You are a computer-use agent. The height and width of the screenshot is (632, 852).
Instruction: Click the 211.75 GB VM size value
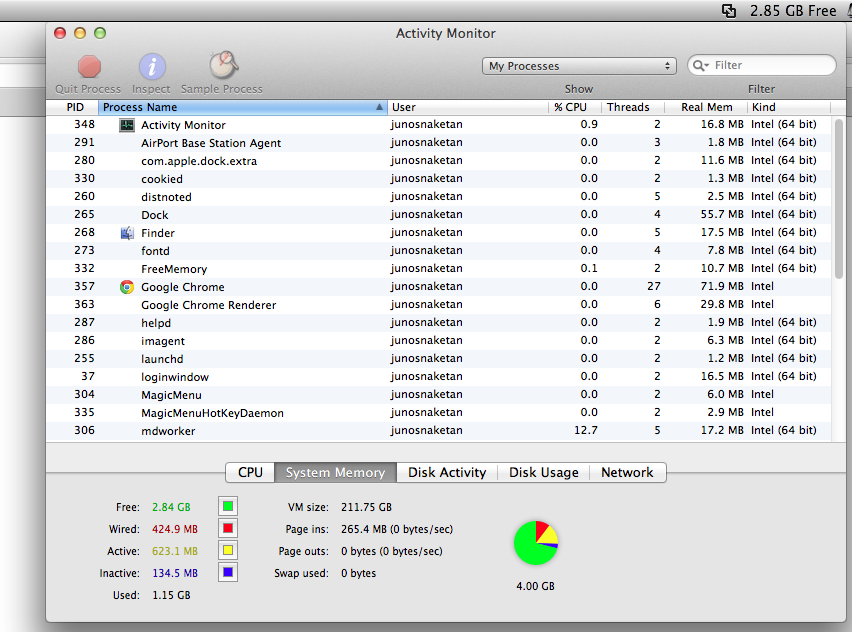click(x=366, y=507)
